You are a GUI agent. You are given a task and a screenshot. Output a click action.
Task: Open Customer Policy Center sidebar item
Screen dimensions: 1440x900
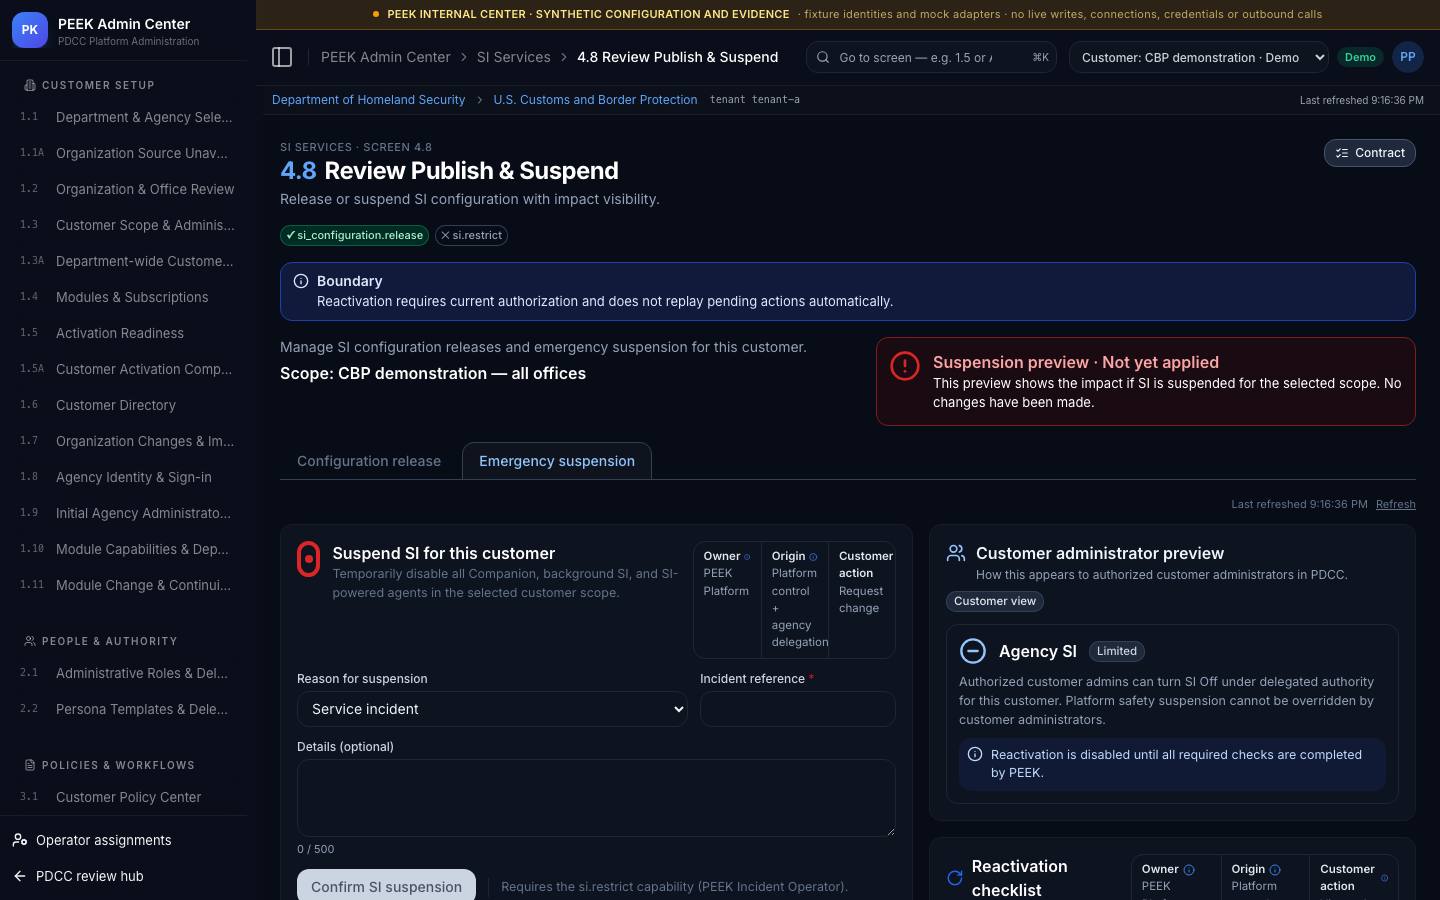coord(128,797)
